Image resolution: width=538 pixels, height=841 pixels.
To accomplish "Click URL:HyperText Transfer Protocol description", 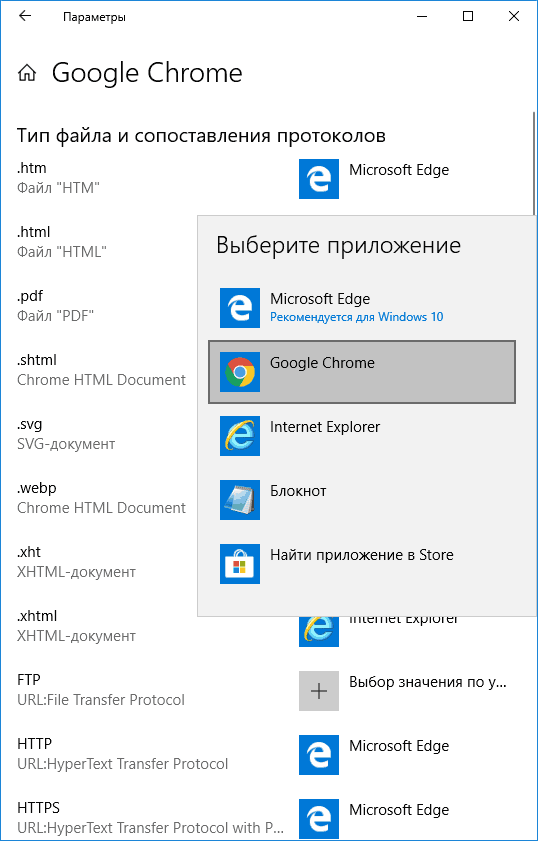I will point(123,764).
